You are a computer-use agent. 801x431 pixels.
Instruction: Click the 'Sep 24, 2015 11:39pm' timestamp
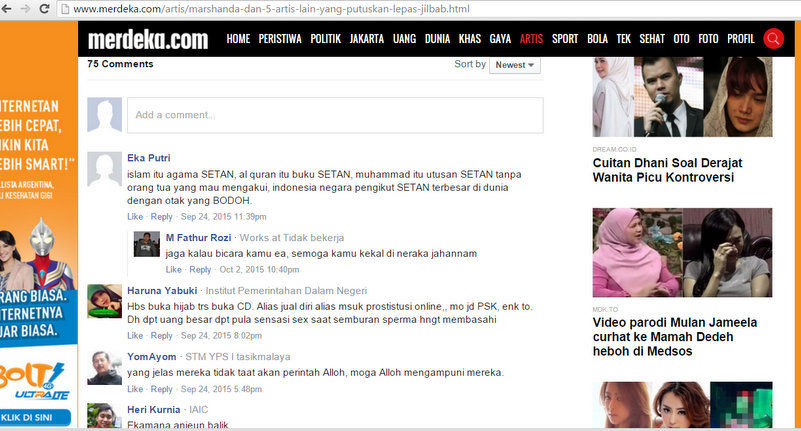tap(223, 217)
